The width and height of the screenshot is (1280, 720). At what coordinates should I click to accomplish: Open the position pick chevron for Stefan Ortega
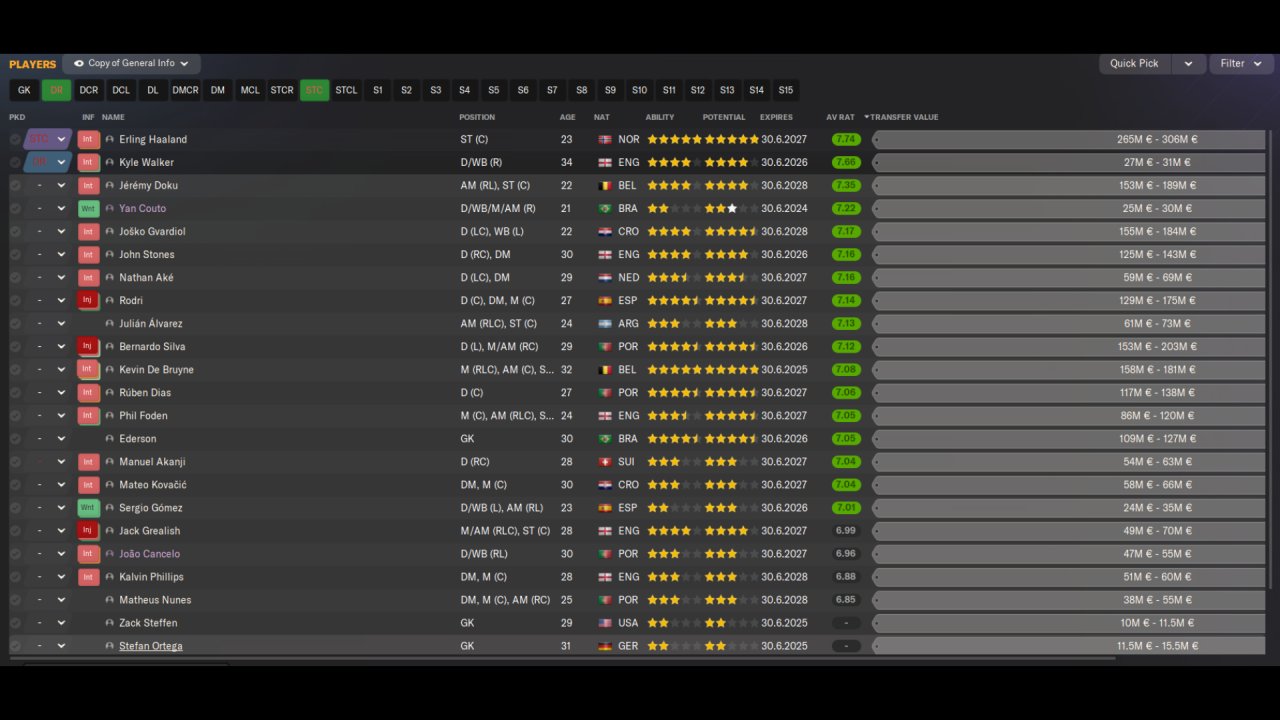pos(61,646)
